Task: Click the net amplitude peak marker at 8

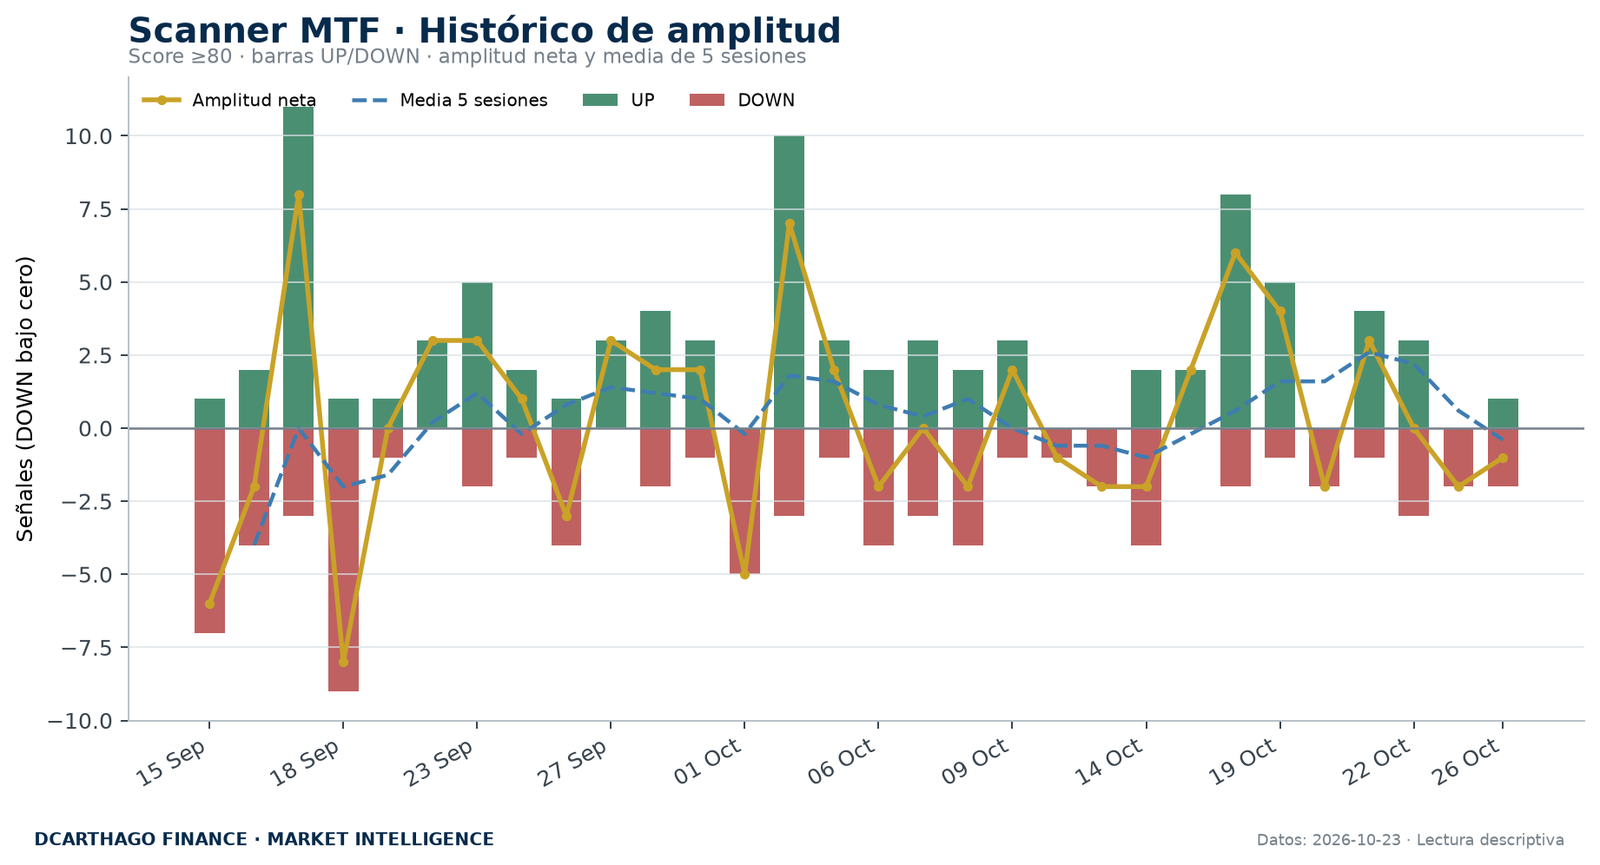Action: (x=299, y=195)
